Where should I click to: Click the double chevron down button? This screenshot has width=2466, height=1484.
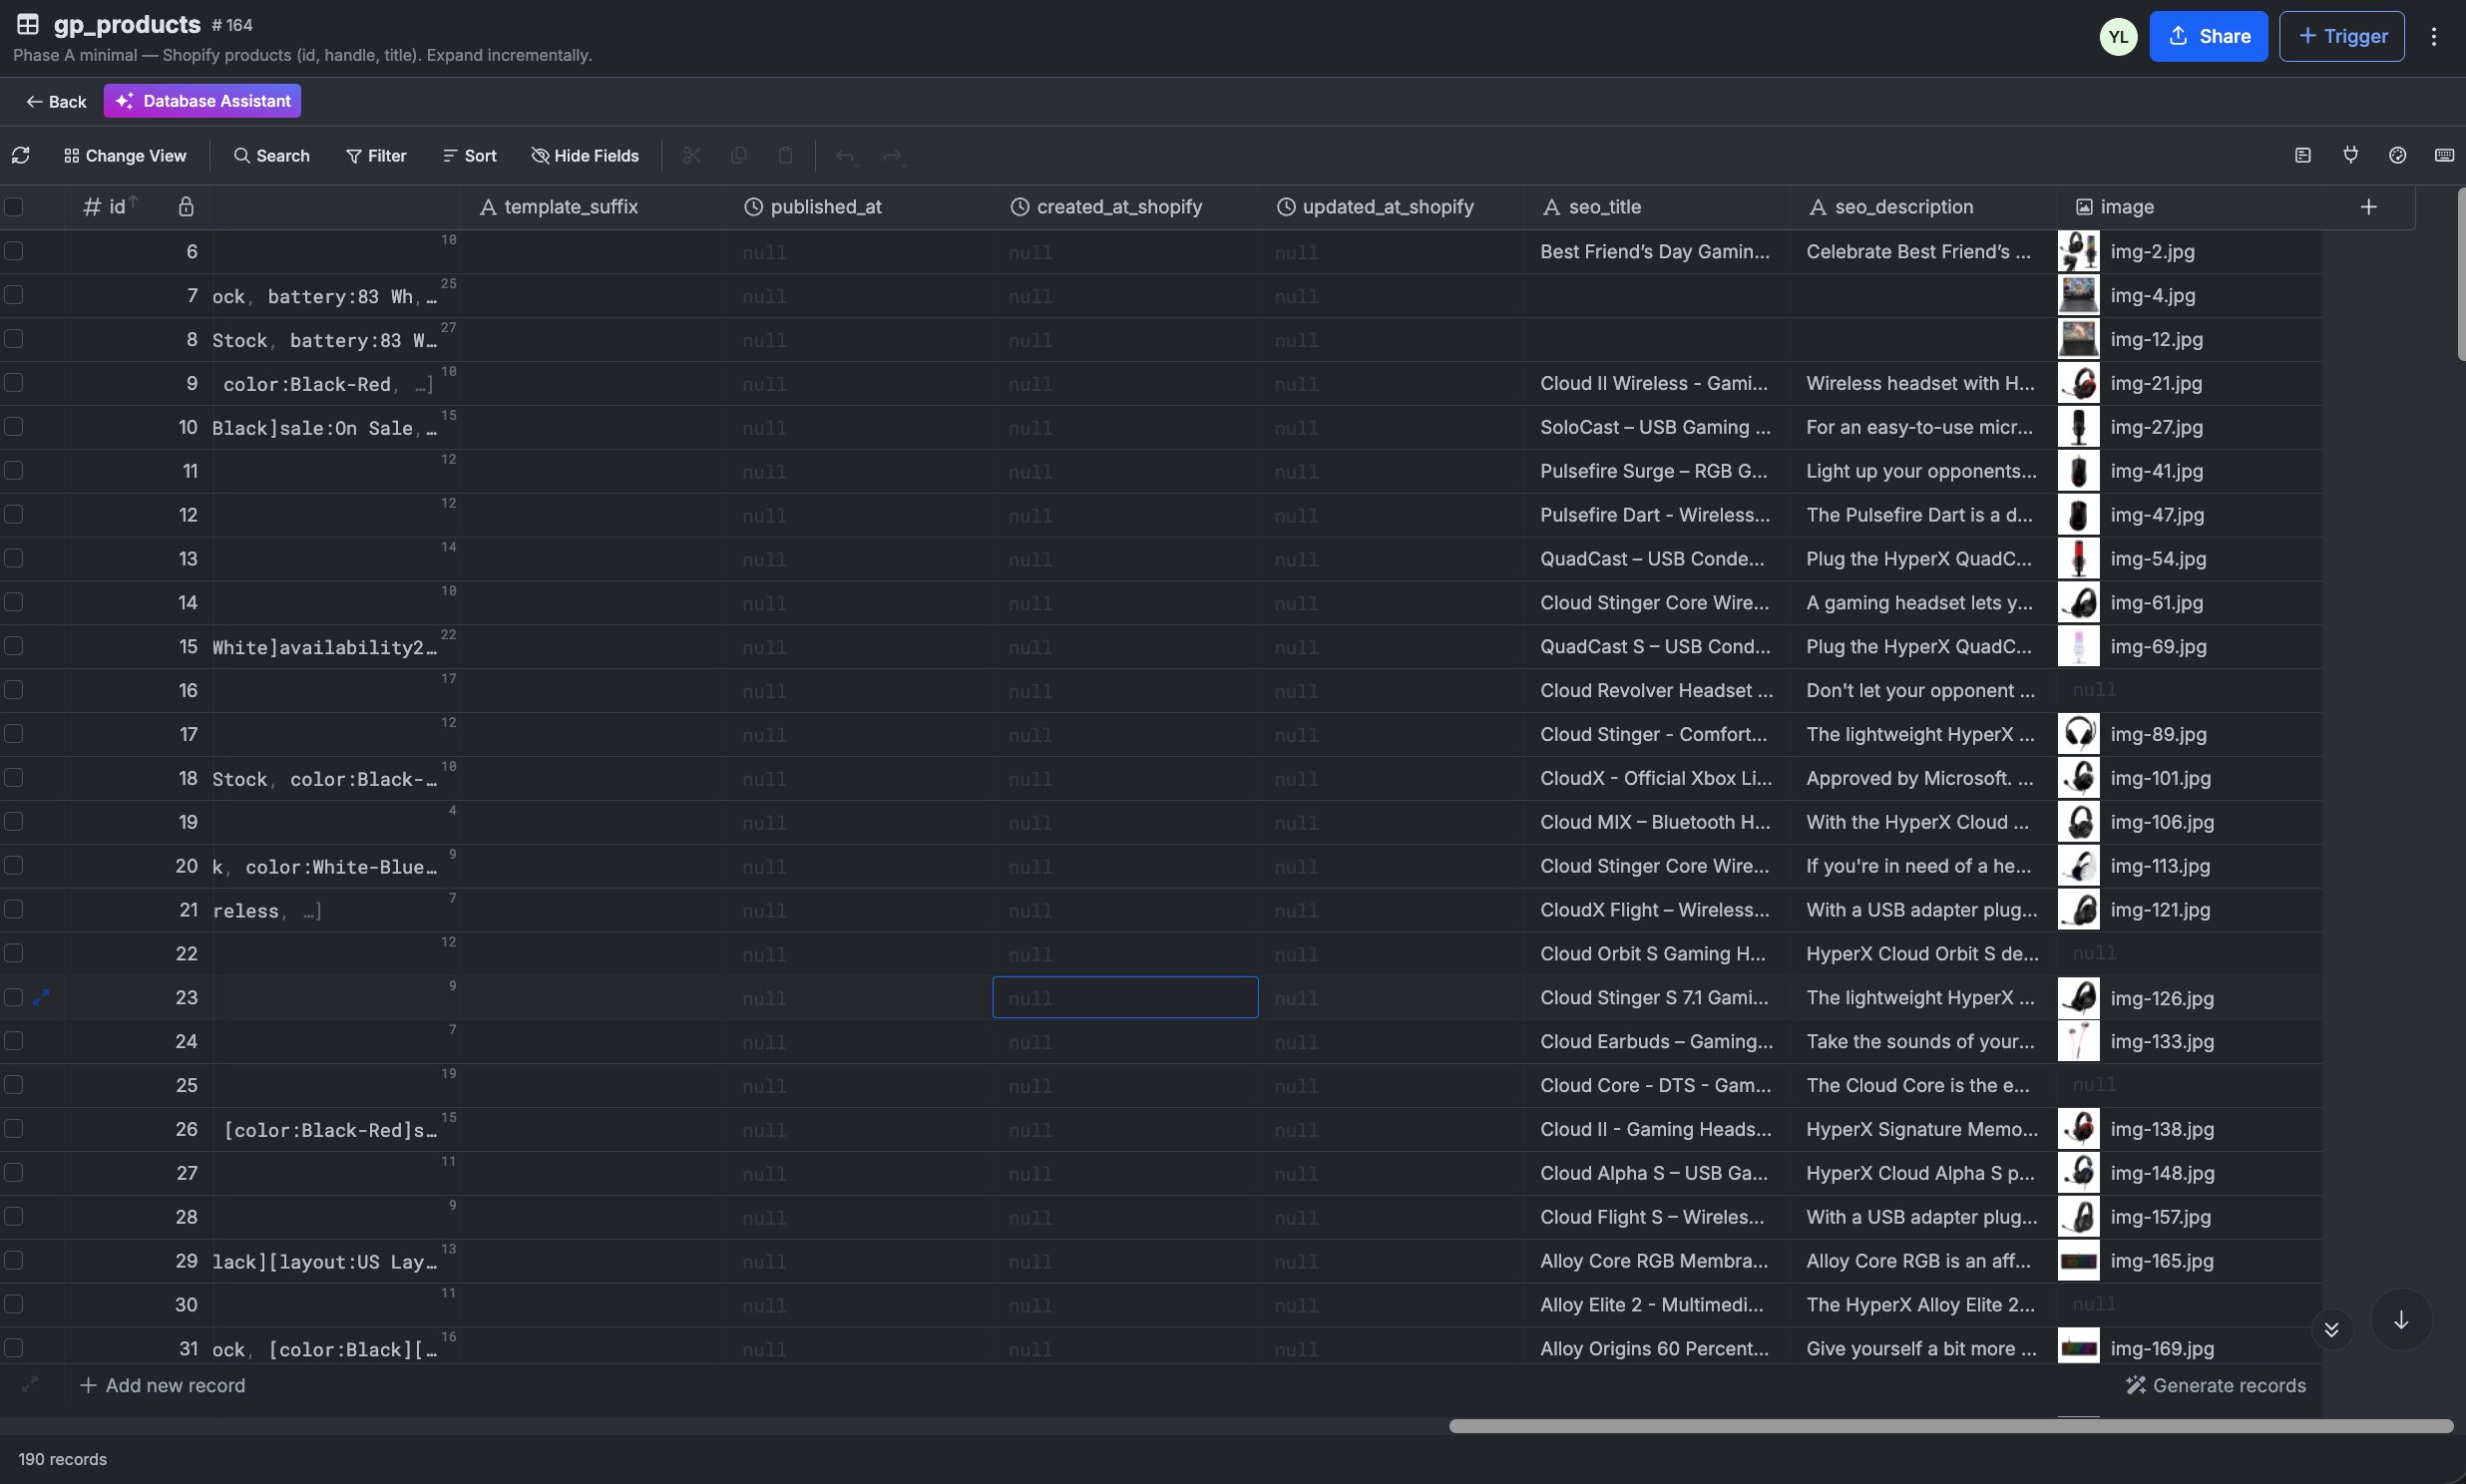click(2331, 1329)
